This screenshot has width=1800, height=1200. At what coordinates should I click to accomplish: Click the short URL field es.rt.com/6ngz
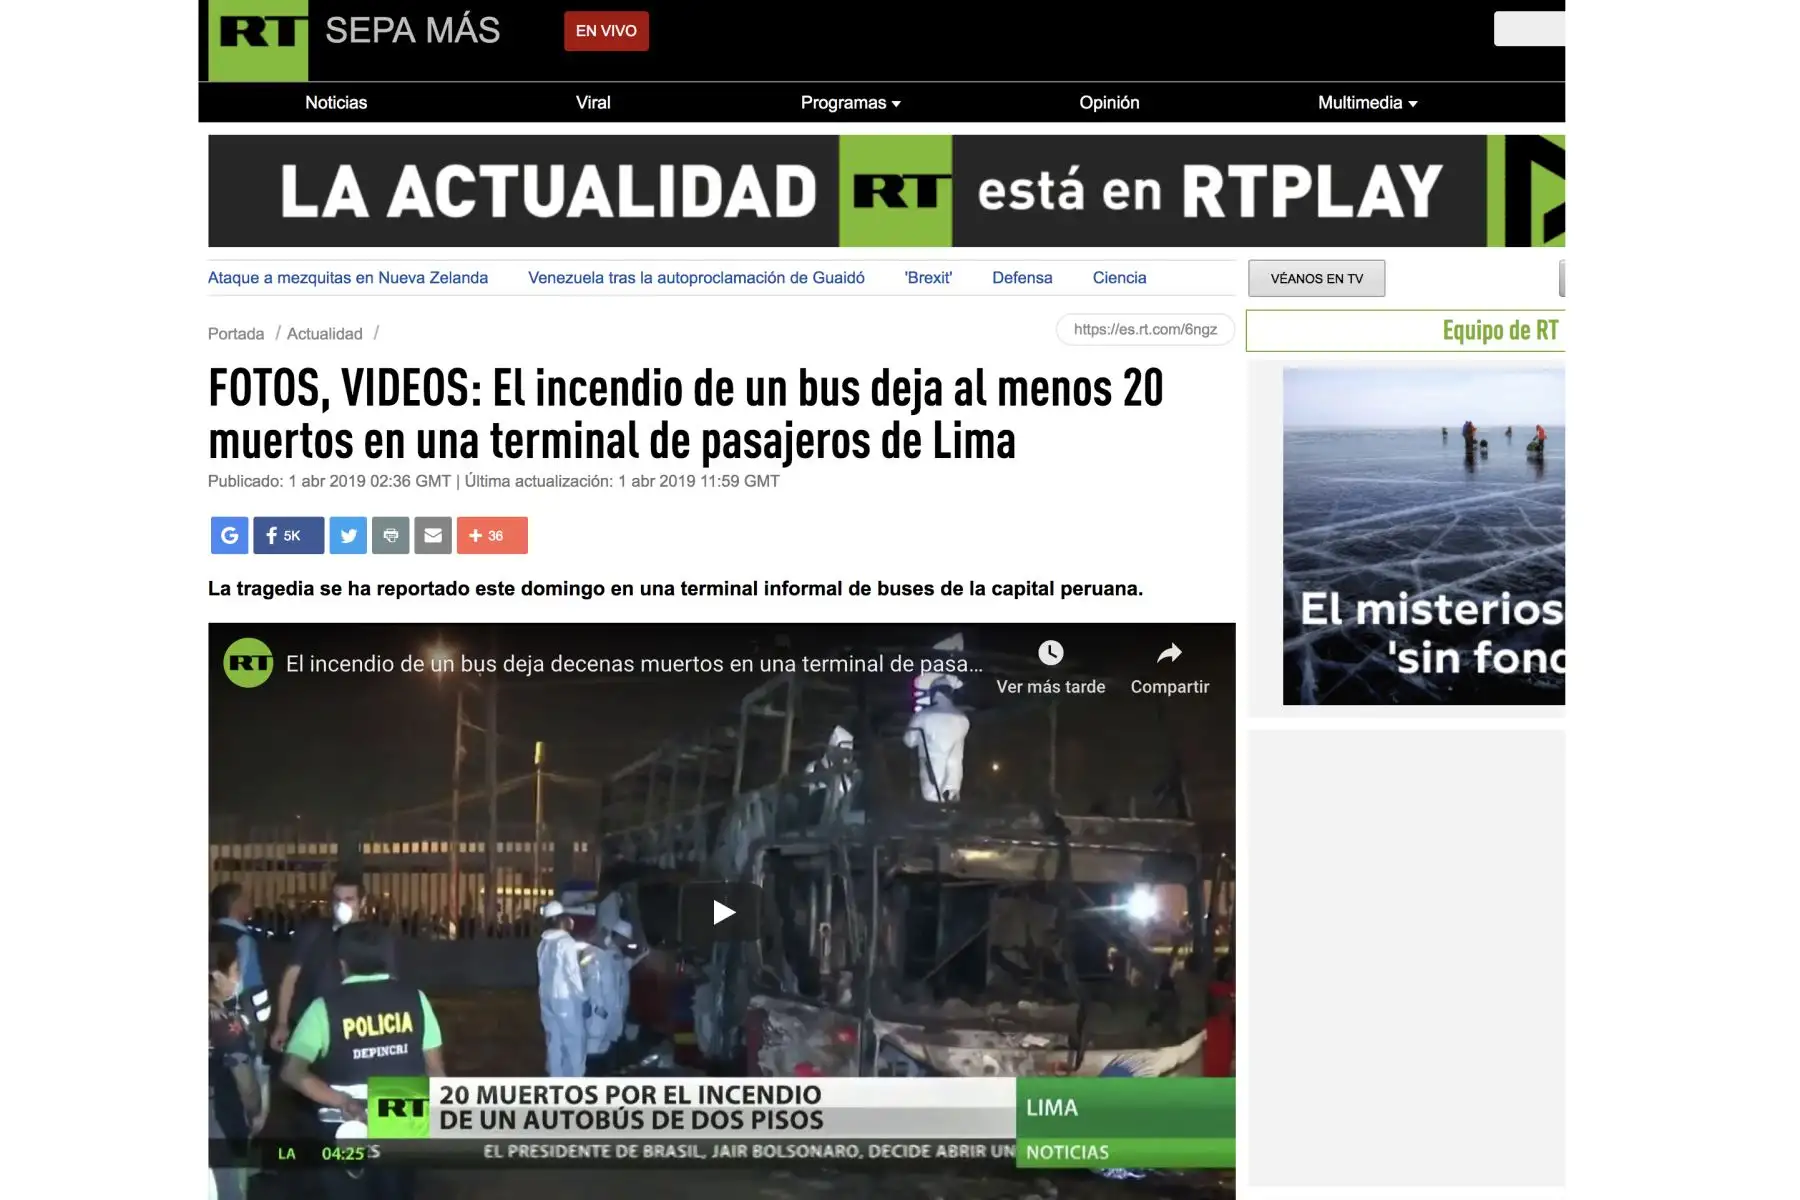pyautogui.click(x=1145, y=329)
